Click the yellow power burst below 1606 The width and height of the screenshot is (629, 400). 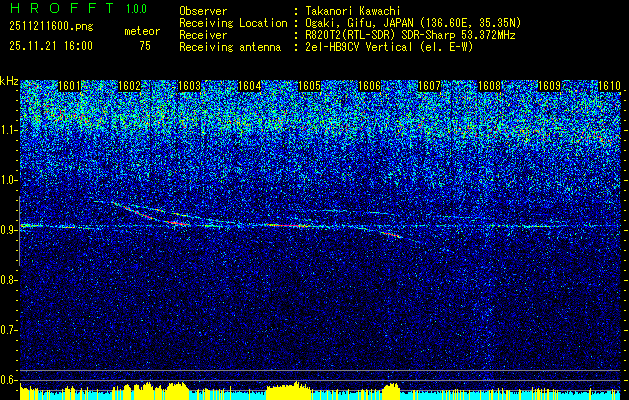click(392, 392)
